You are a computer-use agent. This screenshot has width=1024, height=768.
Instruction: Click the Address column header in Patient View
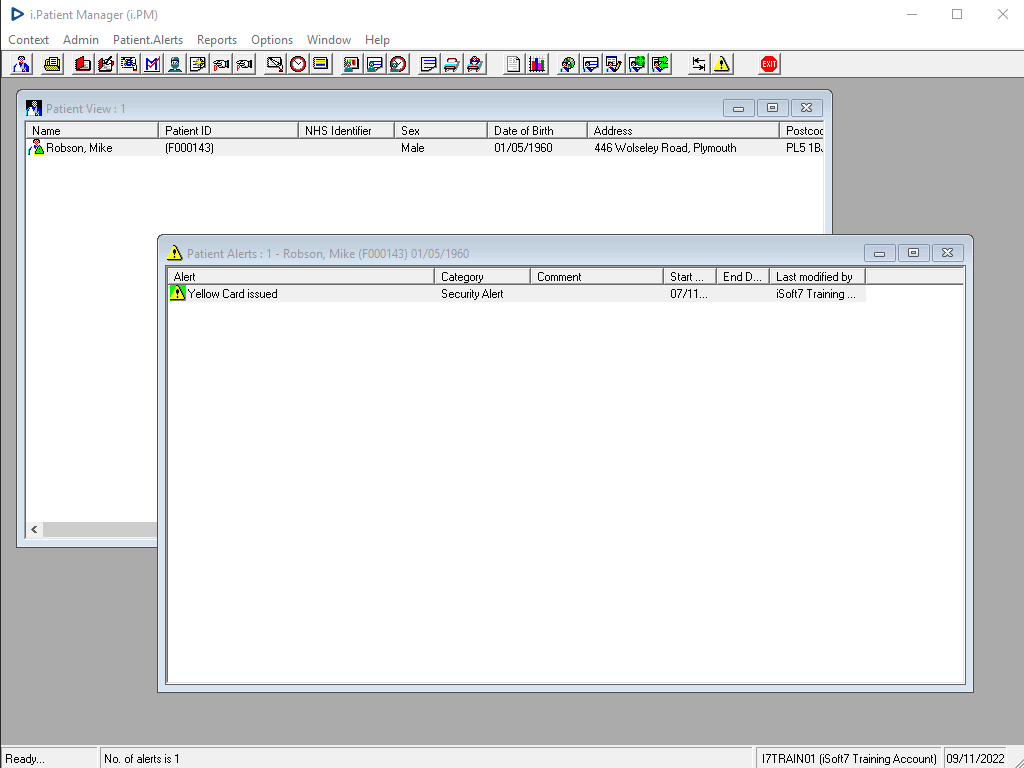click(683, 131)
